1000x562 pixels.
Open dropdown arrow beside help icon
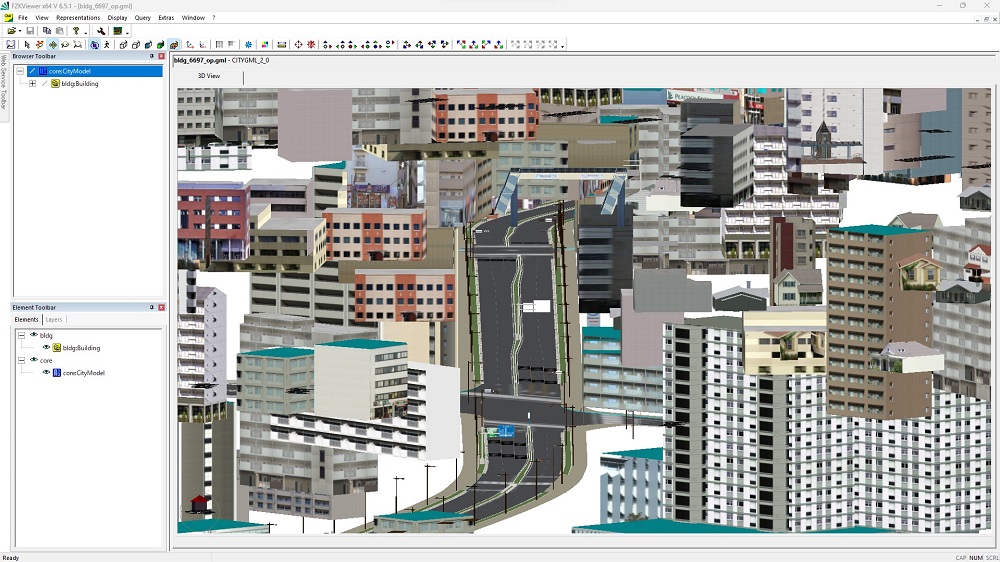[x=85, y=32]
